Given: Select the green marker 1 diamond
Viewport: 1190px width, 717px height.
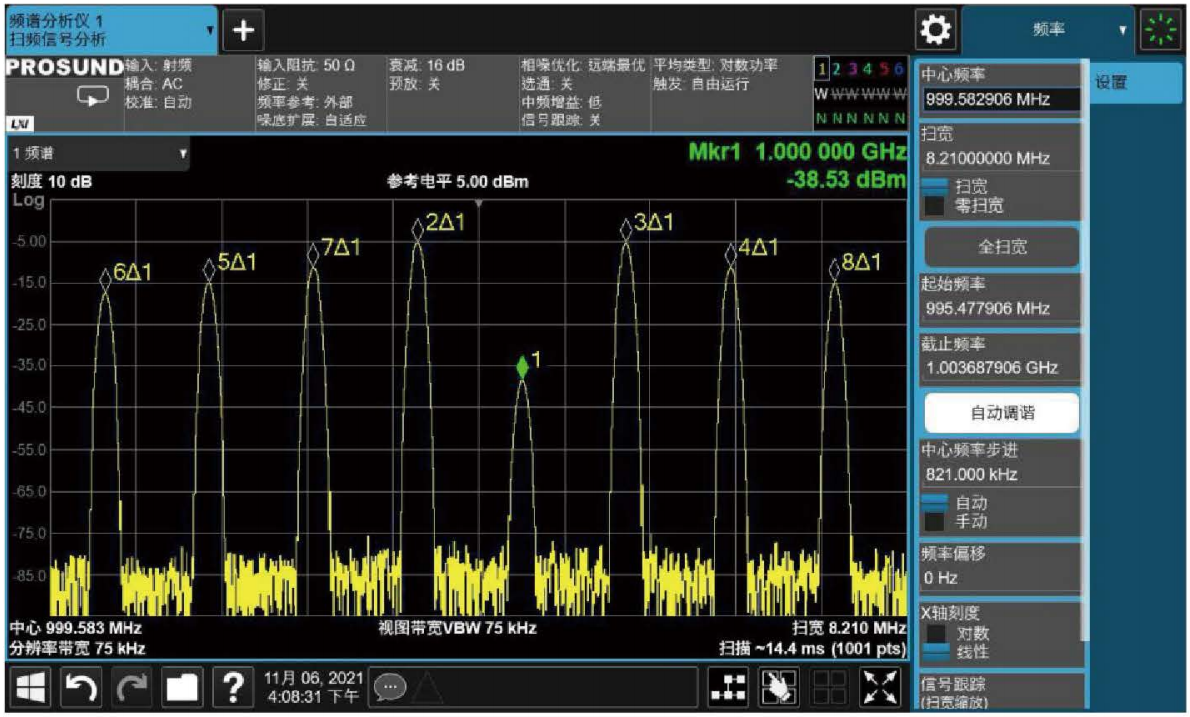Looking at the screenshot, I should click(522, 367).
